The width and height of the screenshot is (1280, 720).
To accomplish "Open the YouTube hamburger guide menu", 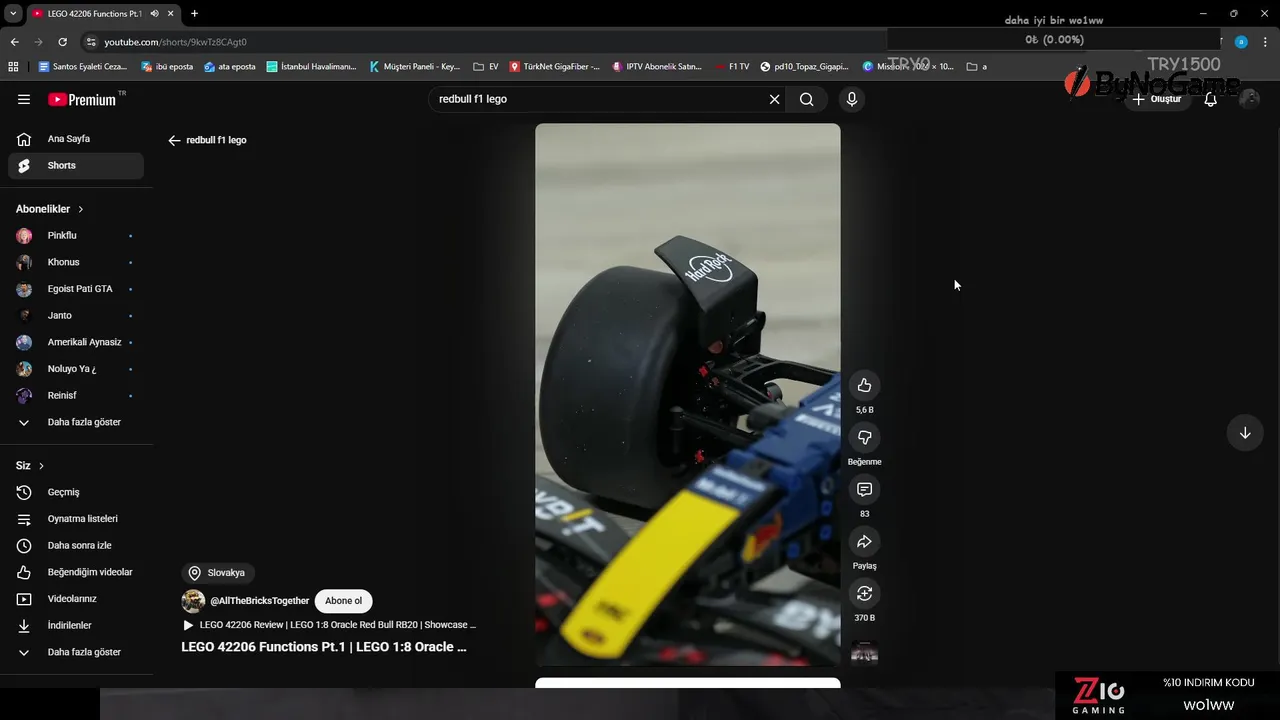I will click(24, 99).
